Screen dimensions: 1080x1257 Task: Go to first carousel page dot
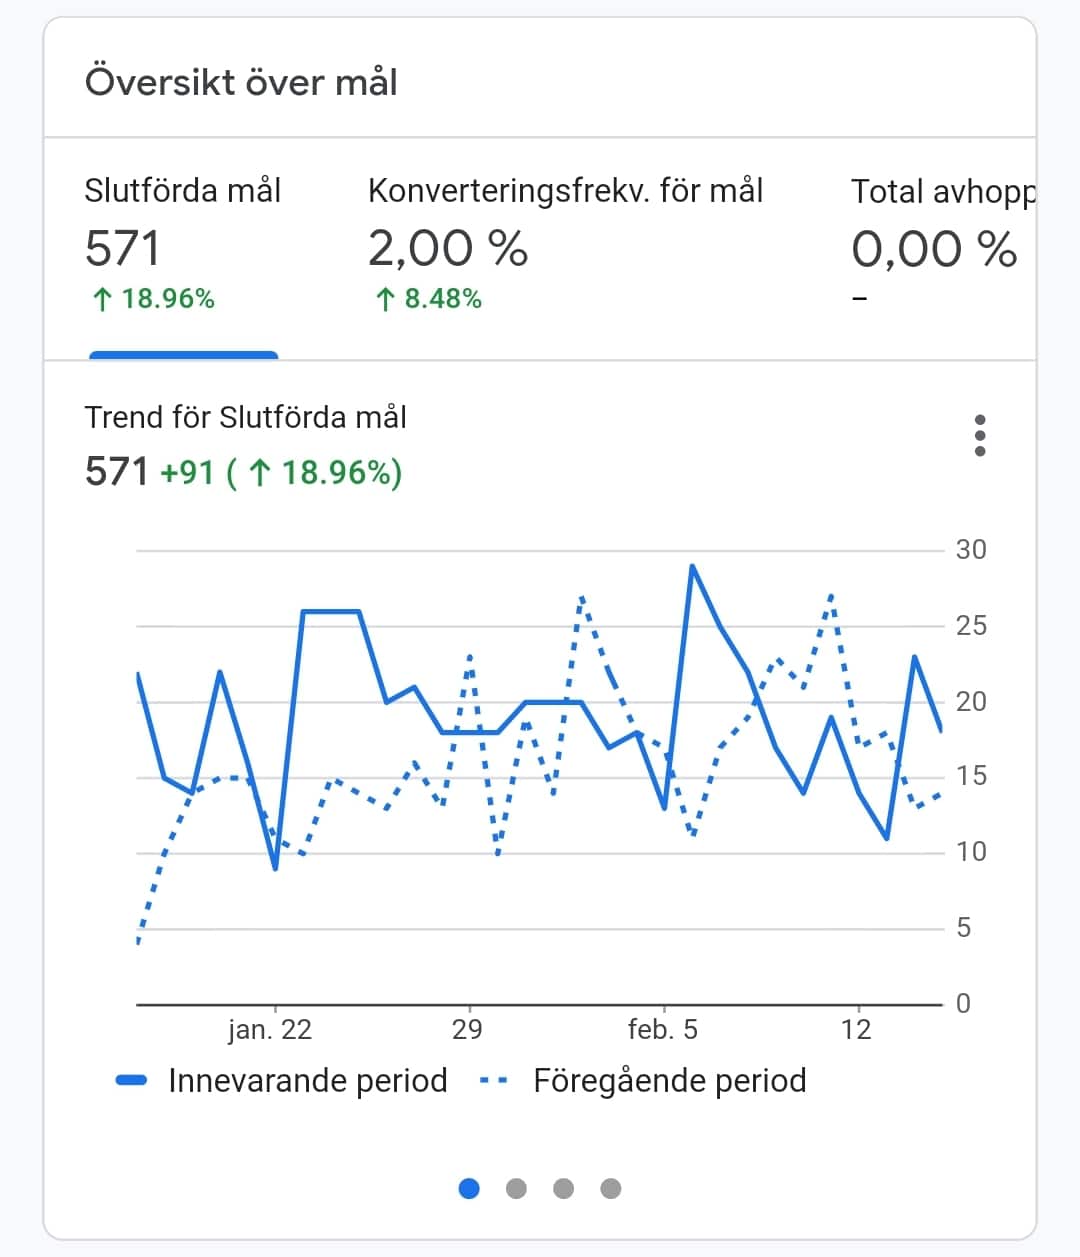469,1188
